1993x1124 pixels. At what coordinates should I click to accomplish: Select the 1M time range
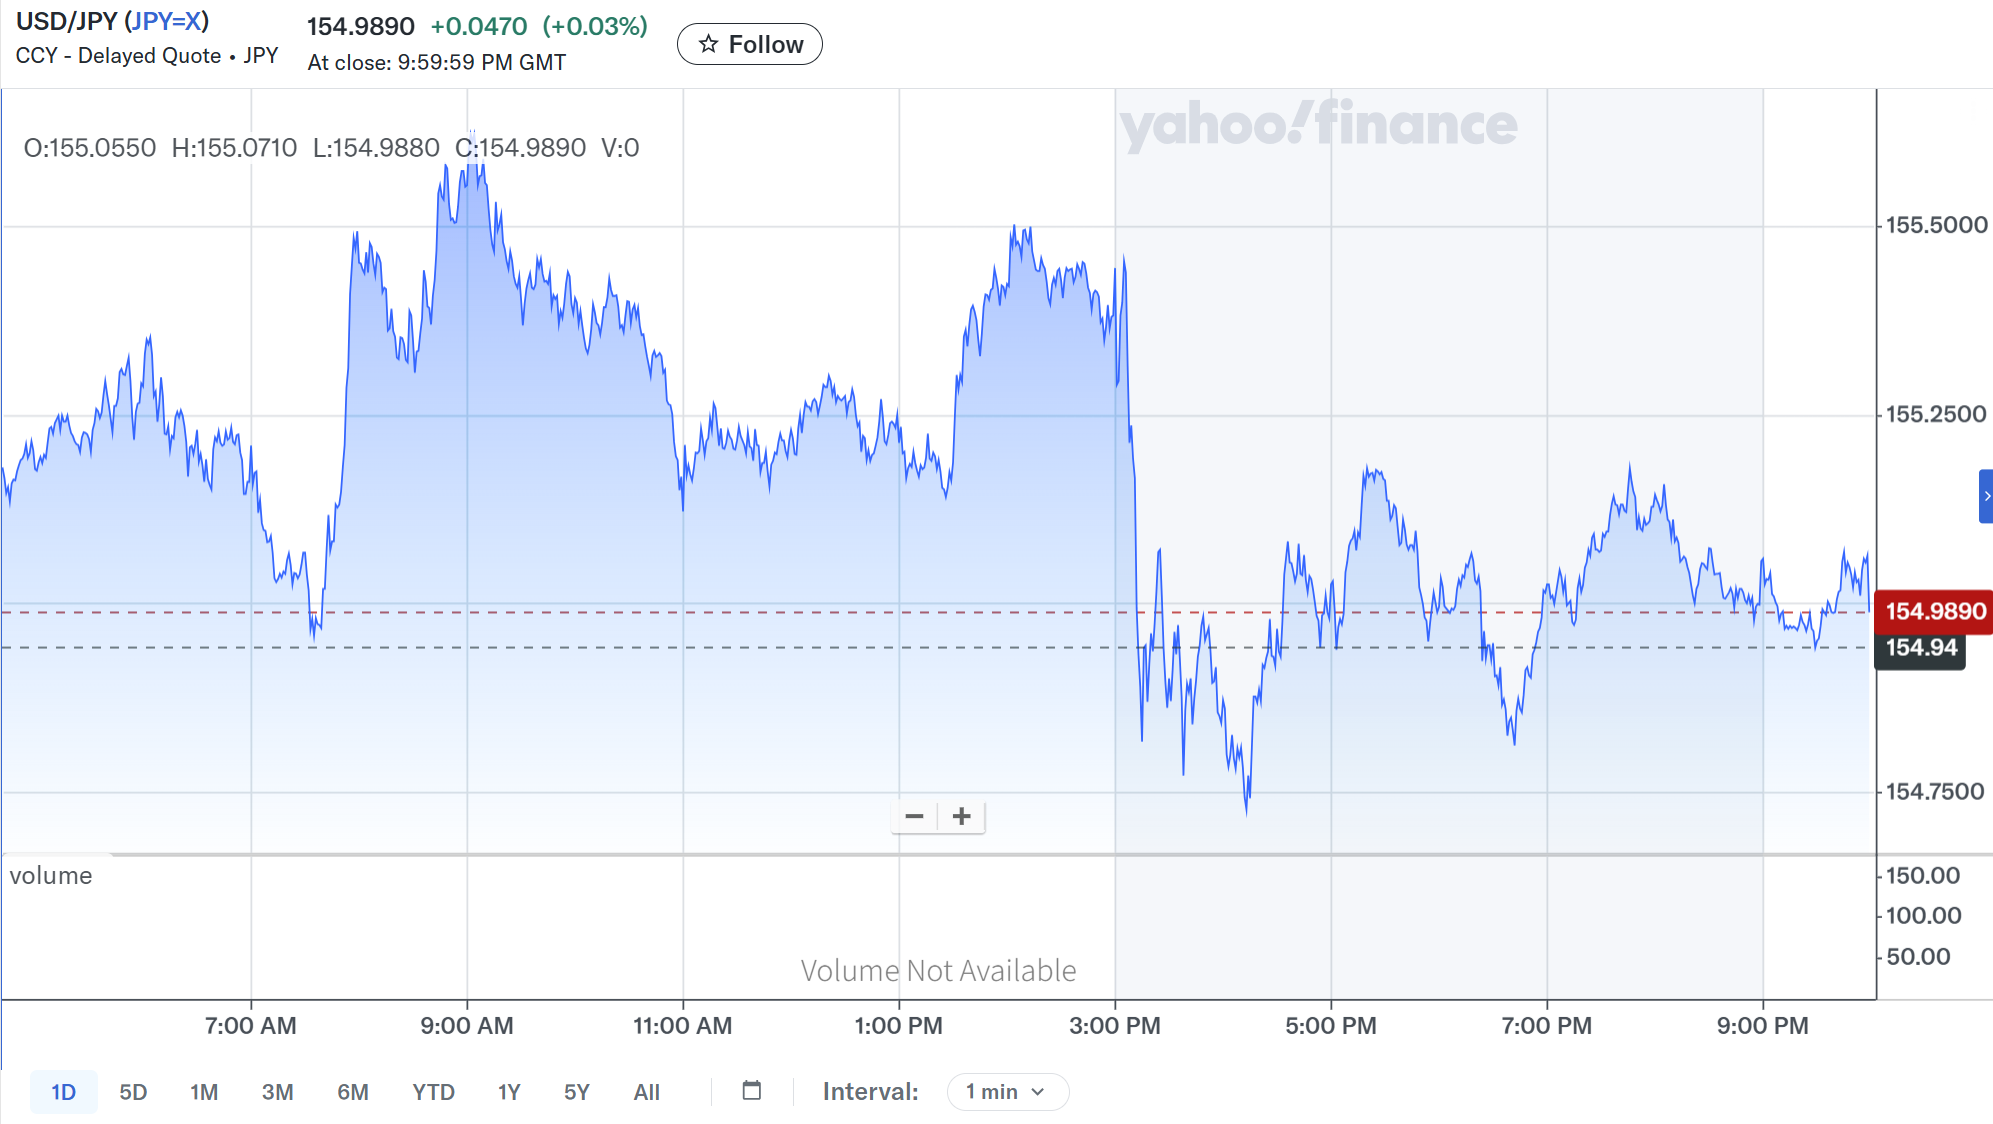coord(204,1092)
